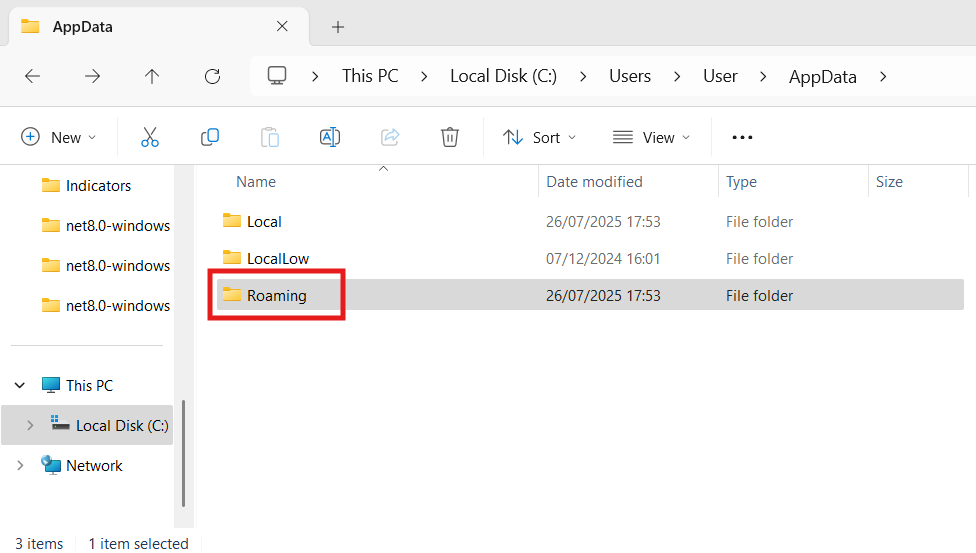Click the Network icon in sidebar

(x=51, y=465)
